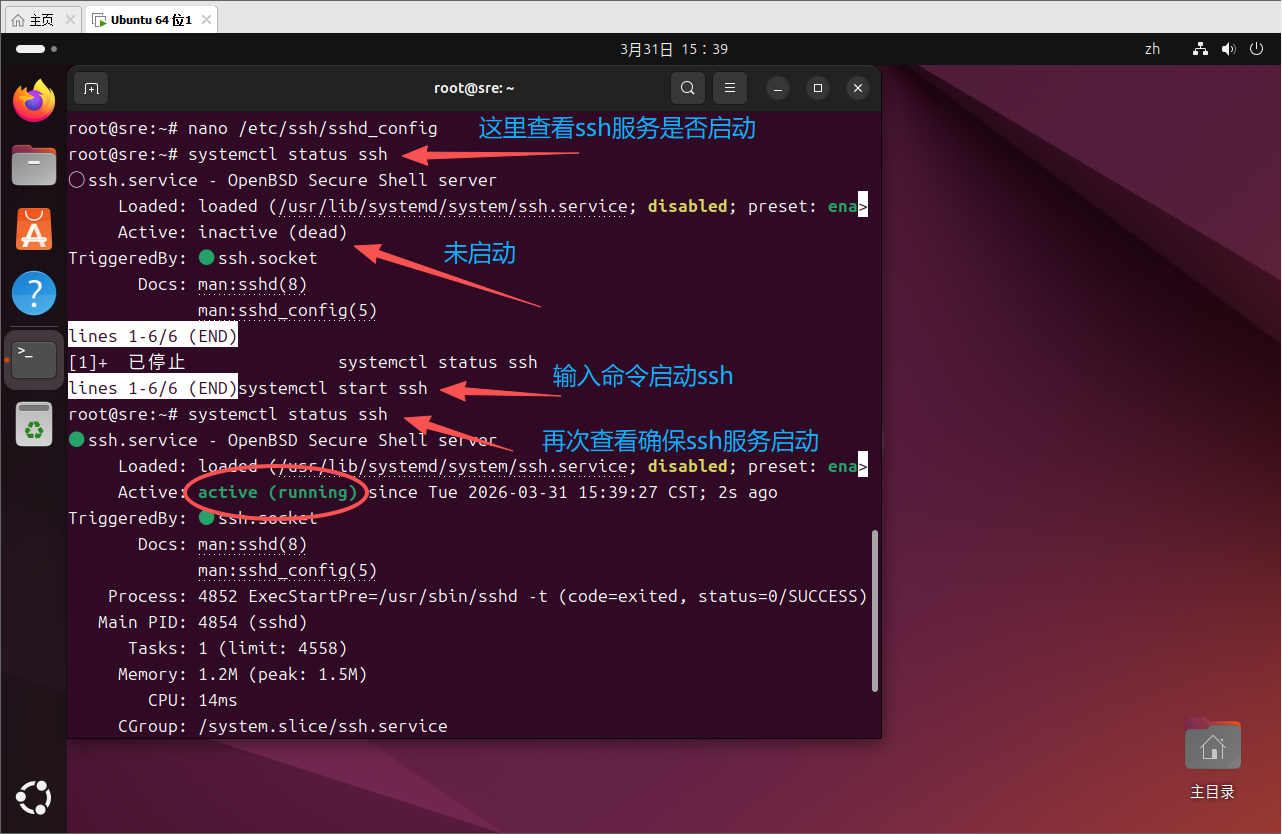Click the '[1]+ 已停止' job line
Viewport: 1282px width, 834px height.
303,362
